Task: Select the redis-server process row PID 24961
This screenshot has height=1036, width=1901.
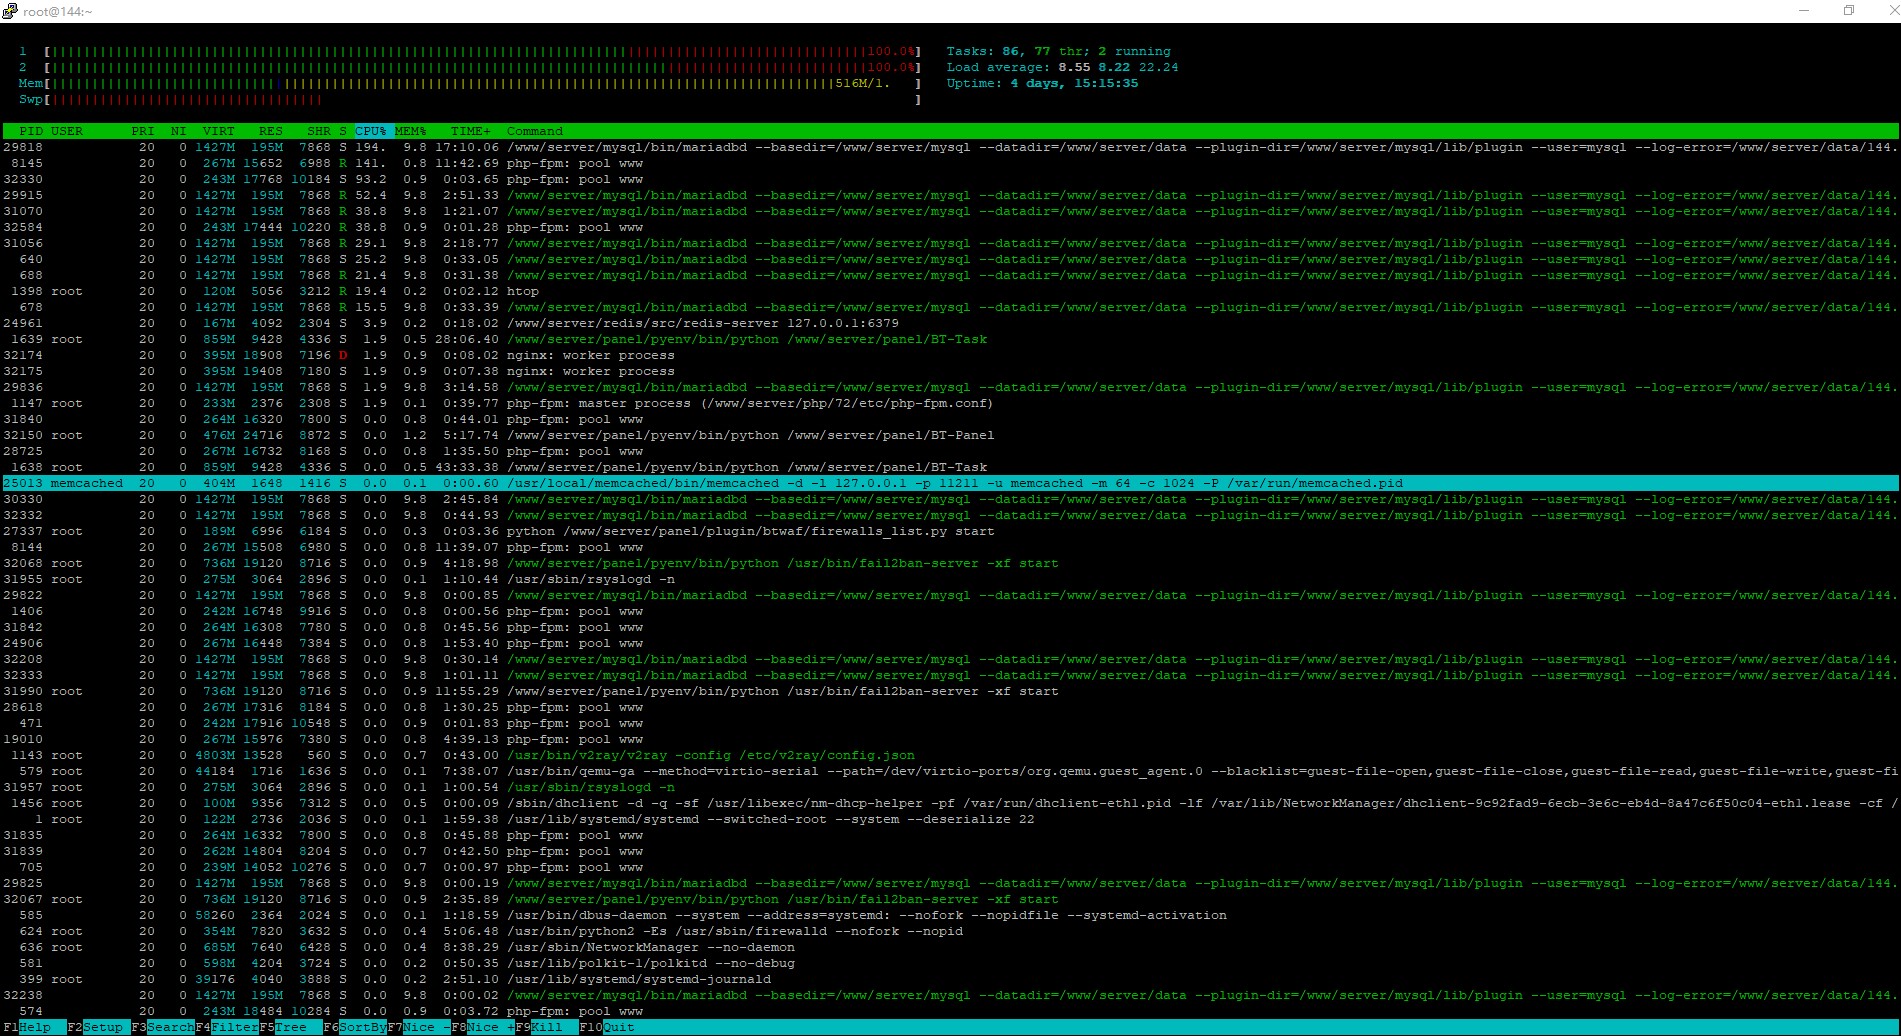Action: 950,323
